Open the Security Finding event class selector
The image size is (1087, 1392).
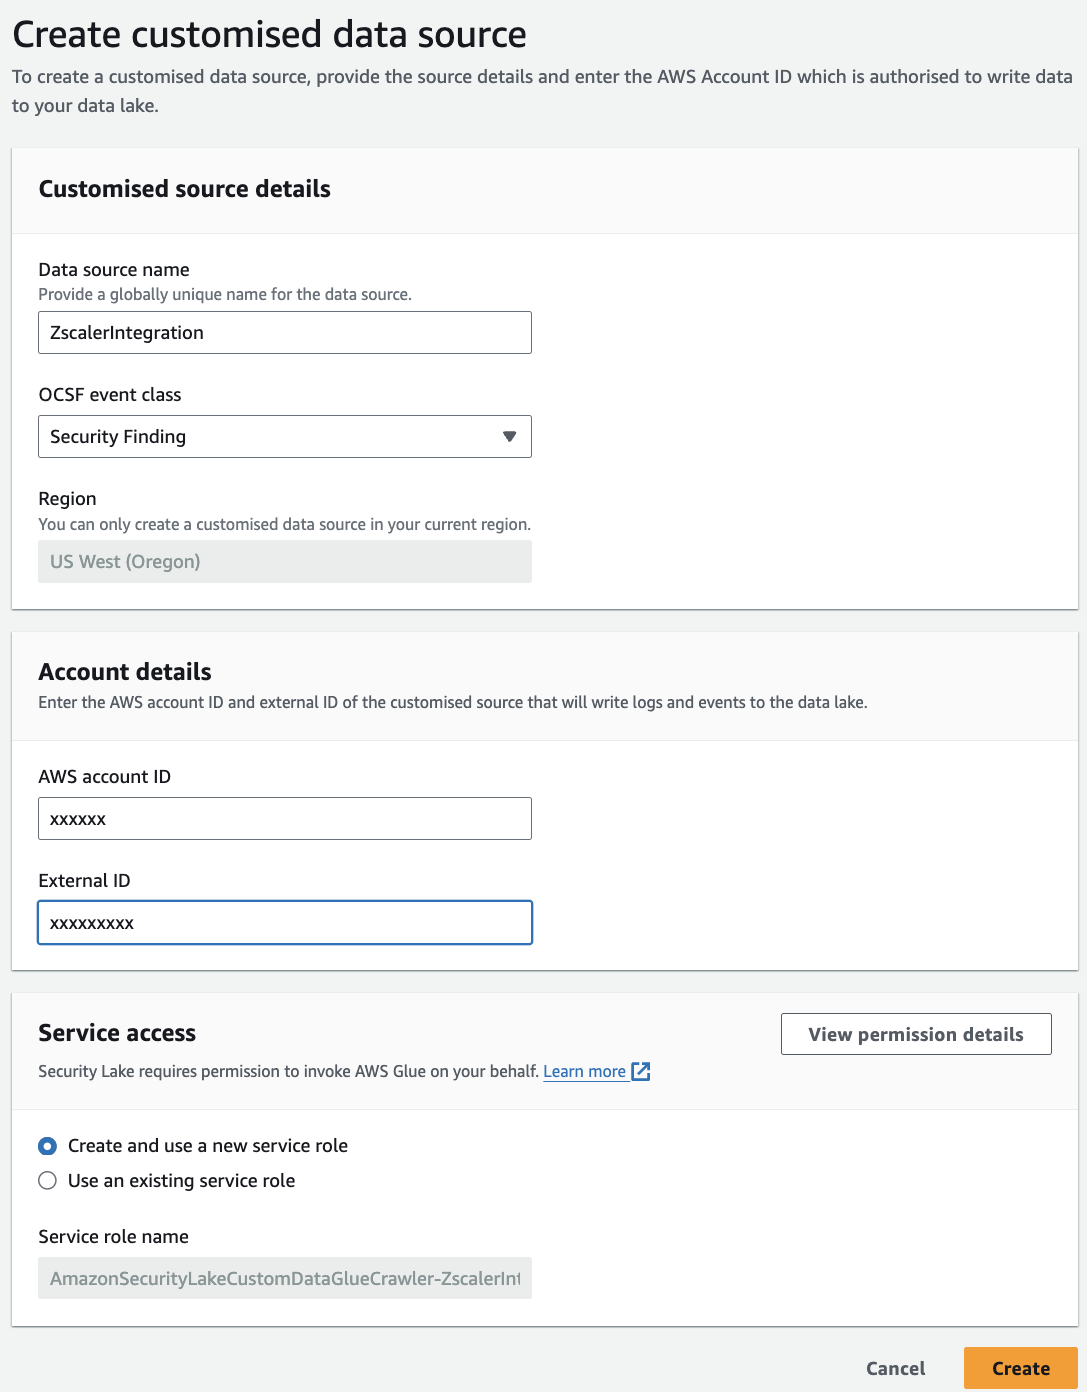(284, 436)
